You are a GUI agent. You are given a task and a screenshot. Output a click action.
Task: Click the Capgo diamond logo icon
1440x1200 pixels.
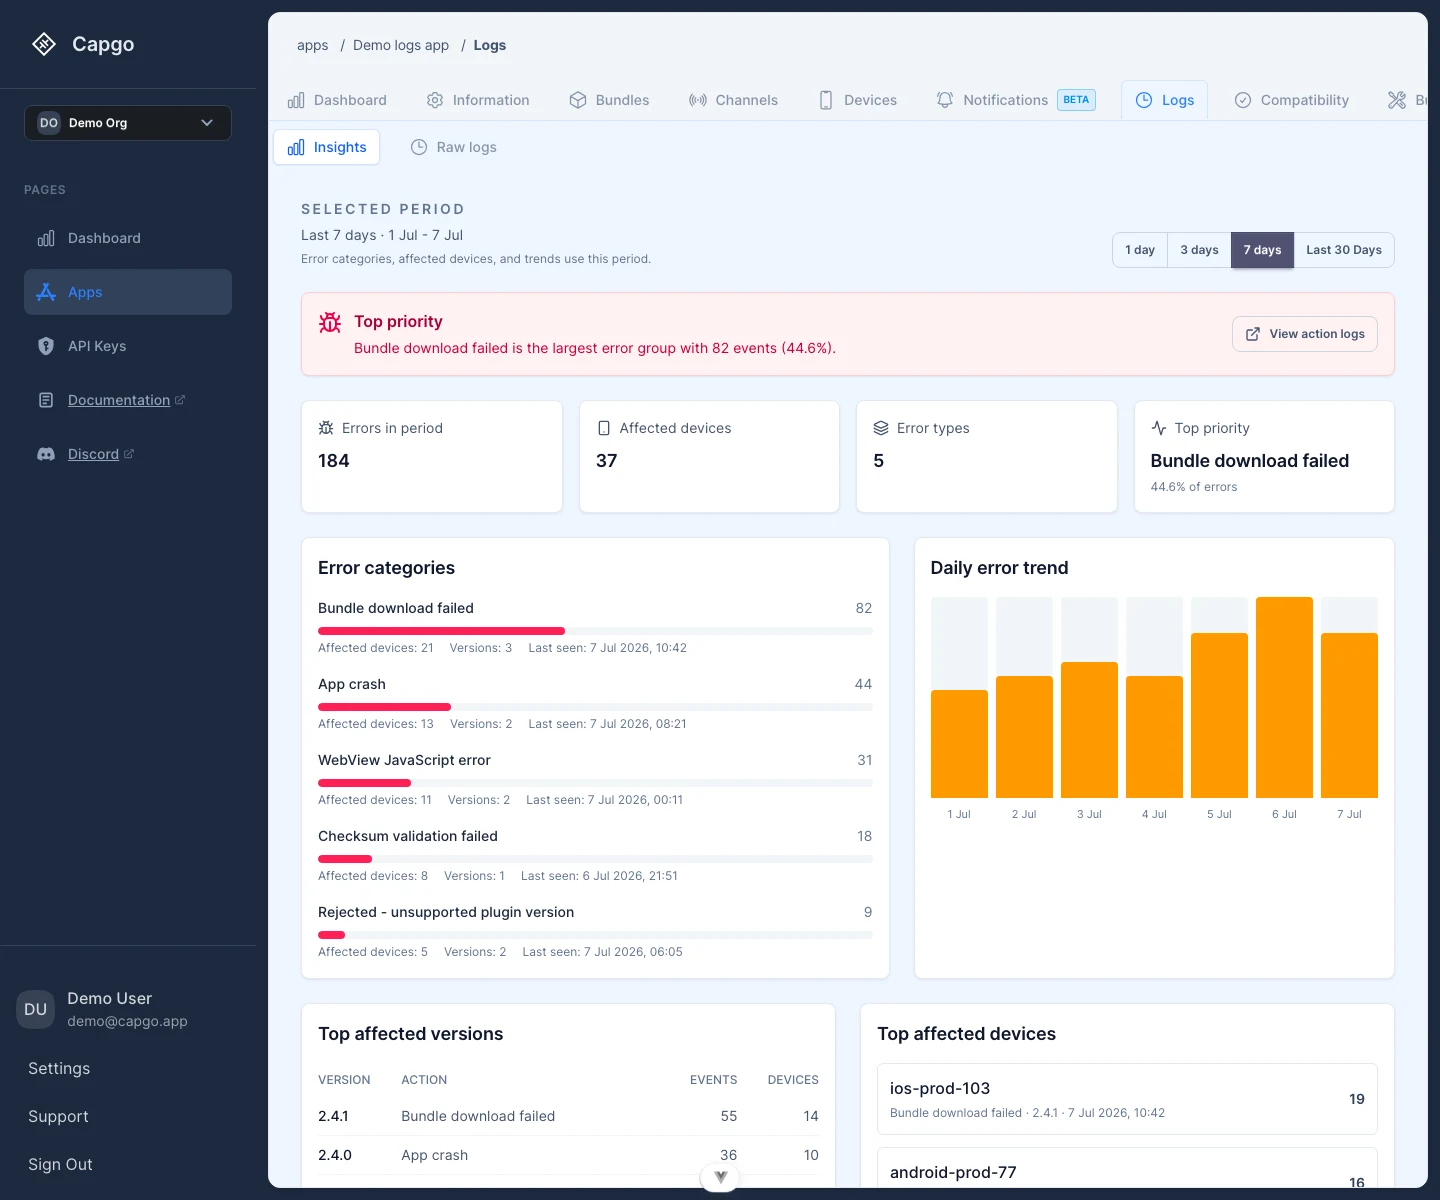44,44
